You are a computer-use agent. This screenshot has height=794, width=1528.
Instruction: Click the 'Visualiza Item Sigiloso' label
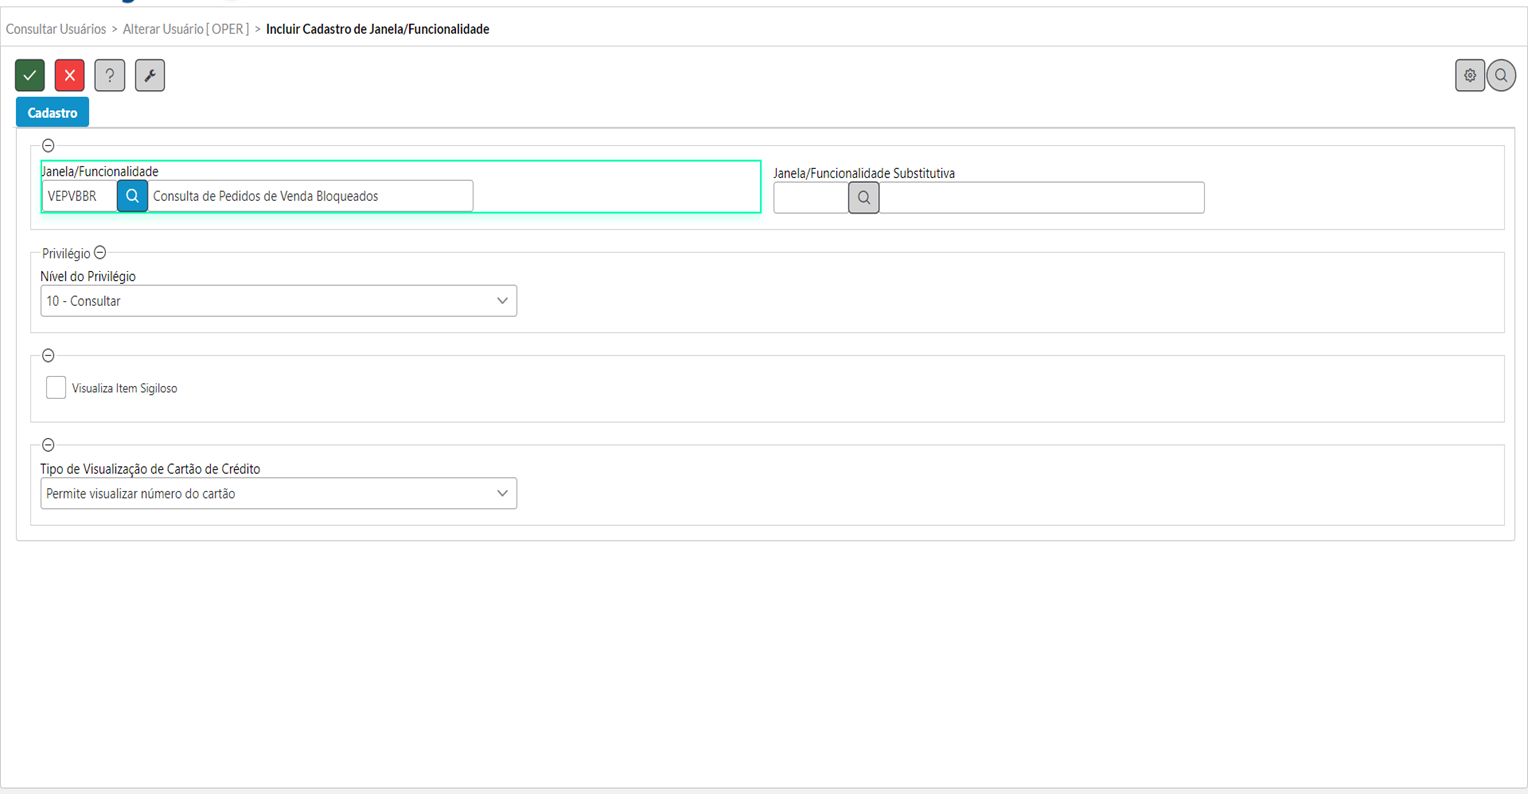click(x=124, y=388)
